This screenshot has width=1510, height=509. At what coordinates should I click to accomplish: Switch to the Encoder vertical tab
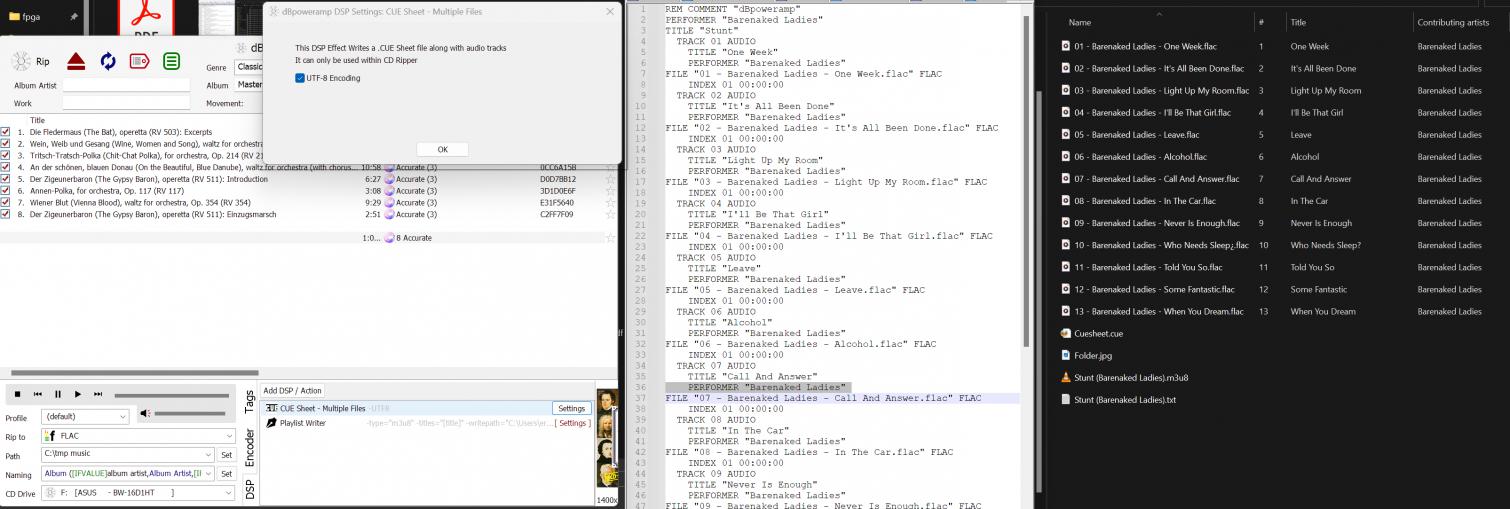249,447
